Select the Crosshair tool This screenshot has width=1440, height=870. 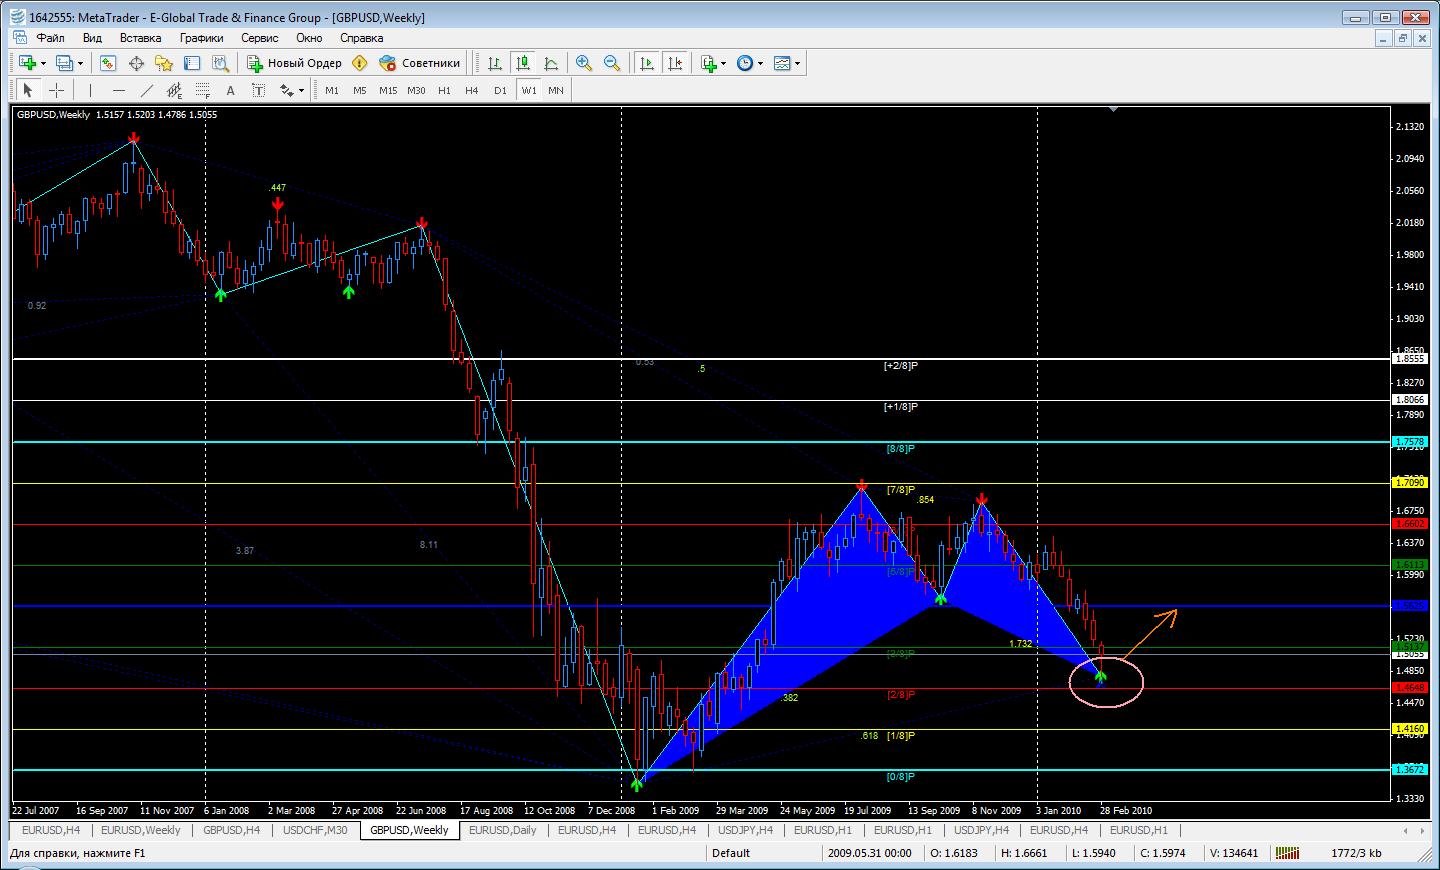coord(56,90)
